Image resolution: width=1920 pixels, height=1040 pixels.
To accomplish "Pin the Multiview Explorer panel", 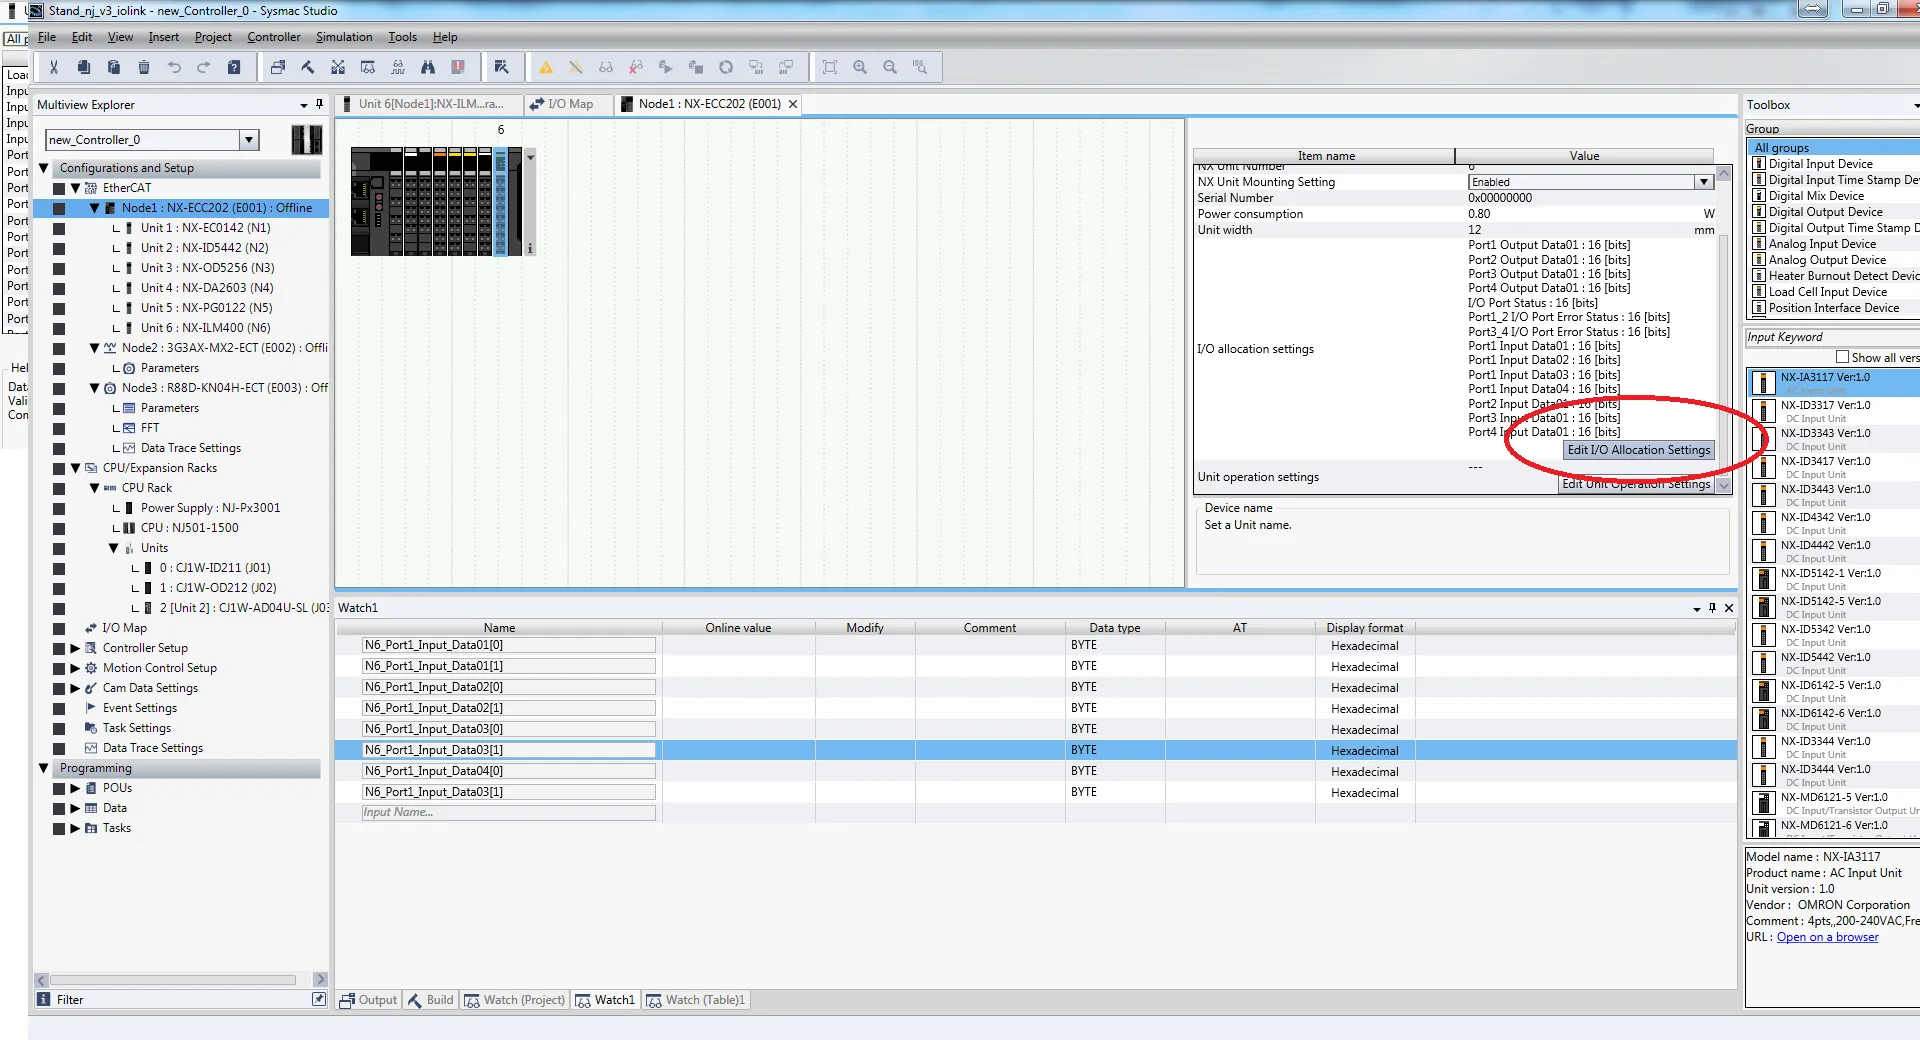I will (x=320, y=104).
